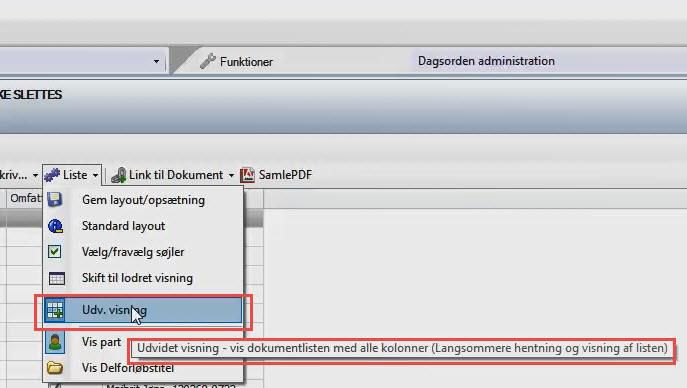Toggle the Vælg/fravælg søjler checkmark icon
This screenshot has height=388, width=687.
click(x=55, y=252)
